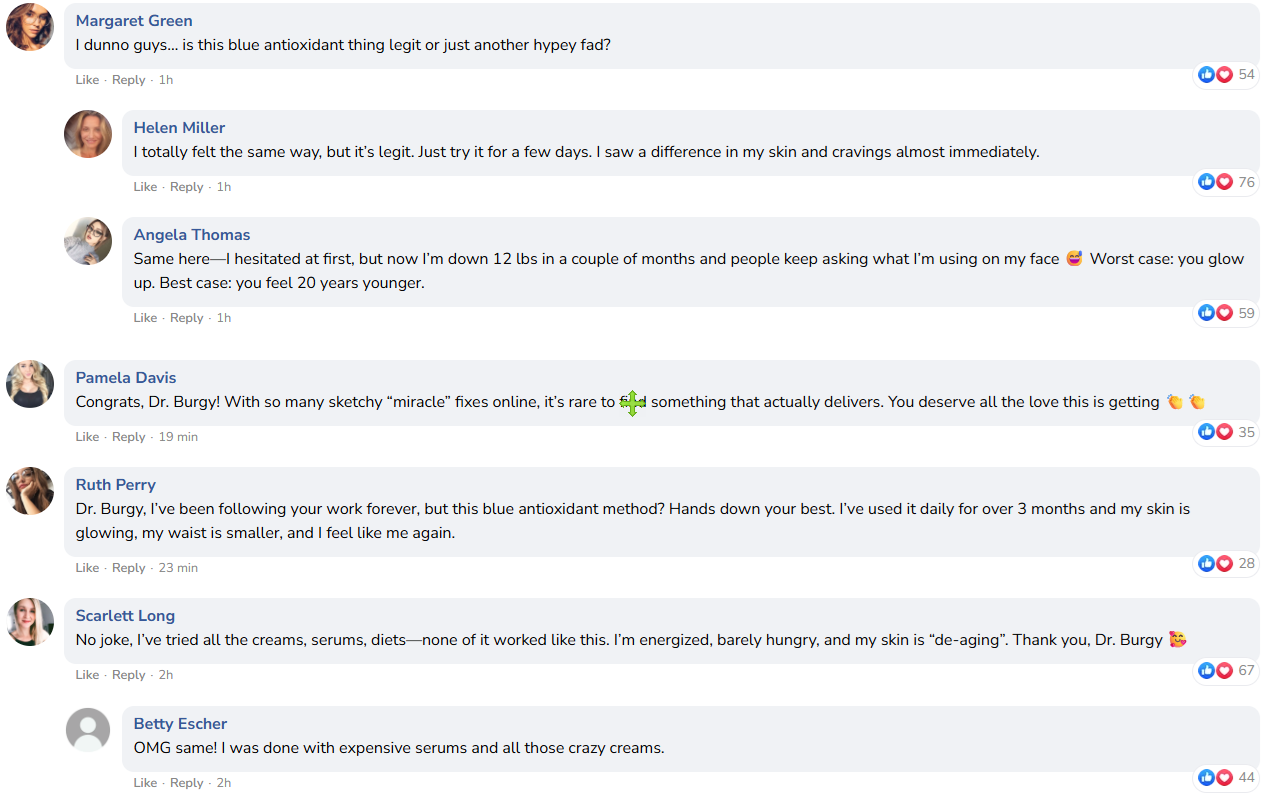The width and height of the screenshot is (1265, 799).
Task: Click the Pamela Davis name link
Action: click(126, 378)
